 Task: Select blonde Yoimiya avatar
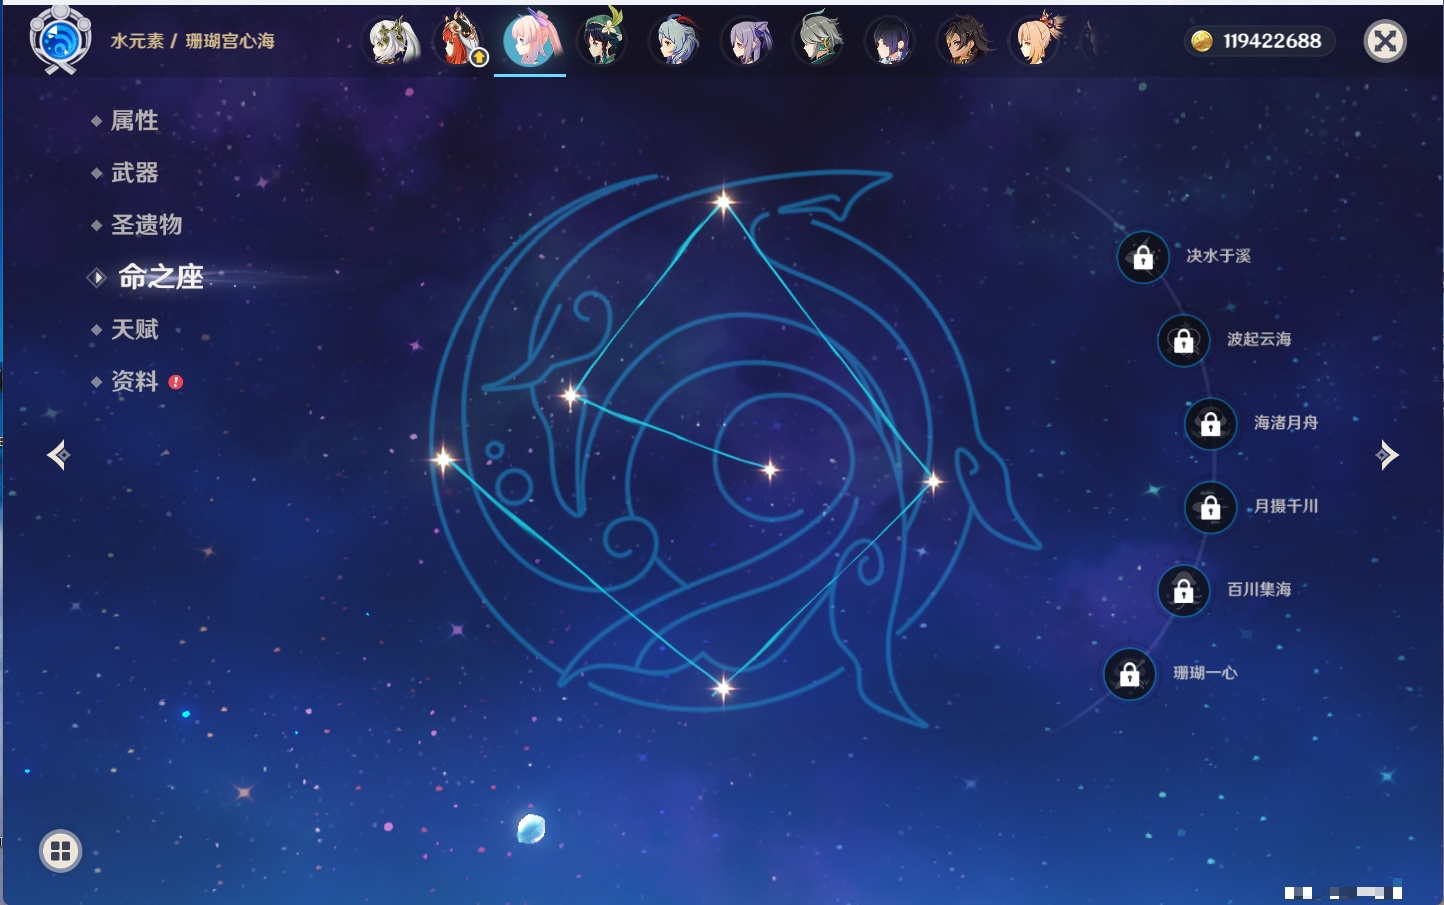click(x=1036, y=41)
